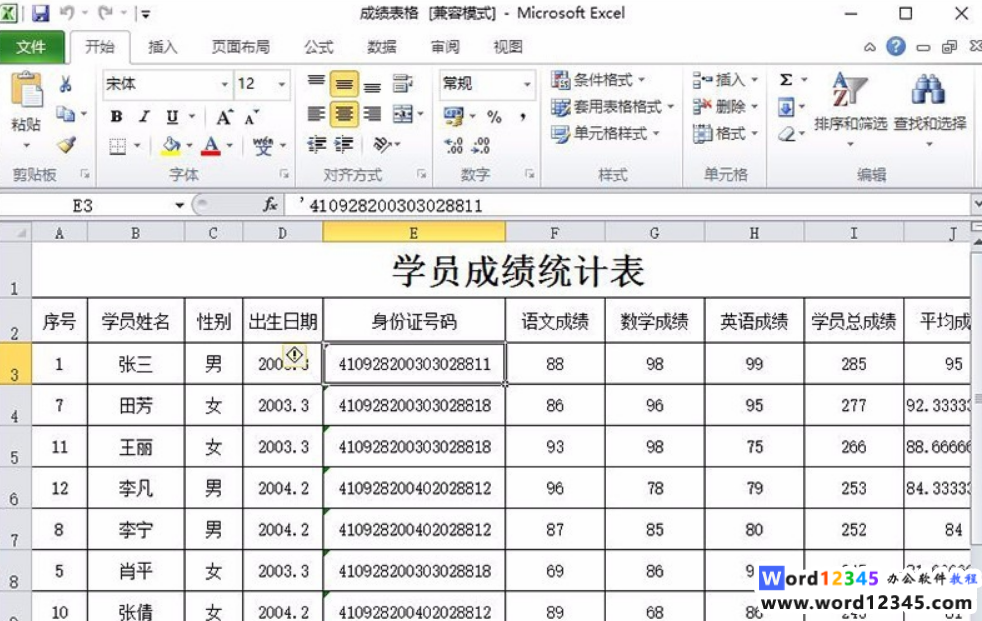Open the 文件 menu
Screen dimensions: 982x621
coord(31,47)
